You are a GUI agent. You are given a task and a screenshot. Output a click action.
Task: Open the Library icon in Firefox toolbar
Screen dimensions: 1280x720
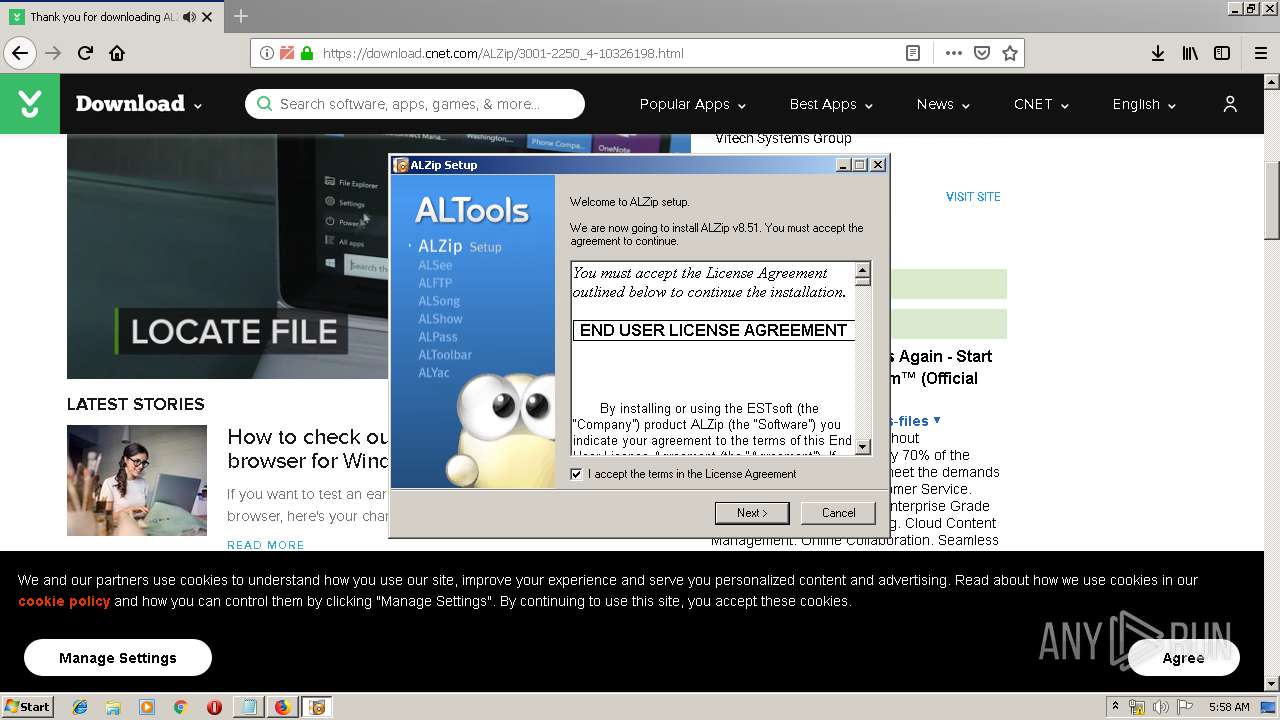(1190, 53)
